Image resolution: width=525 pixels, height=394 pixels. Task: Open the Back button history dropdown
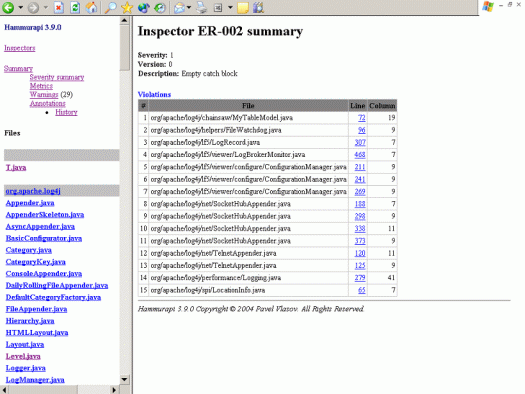tap(20, 7)
